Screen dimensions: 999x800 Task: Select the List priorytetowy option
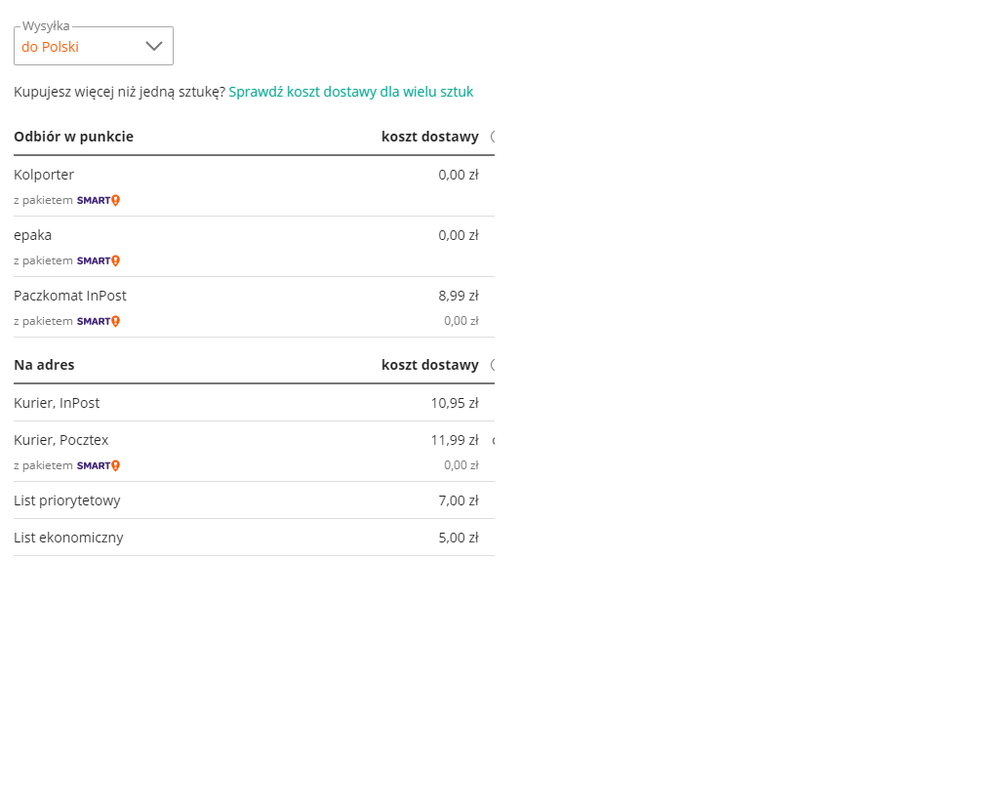(67, 500)
